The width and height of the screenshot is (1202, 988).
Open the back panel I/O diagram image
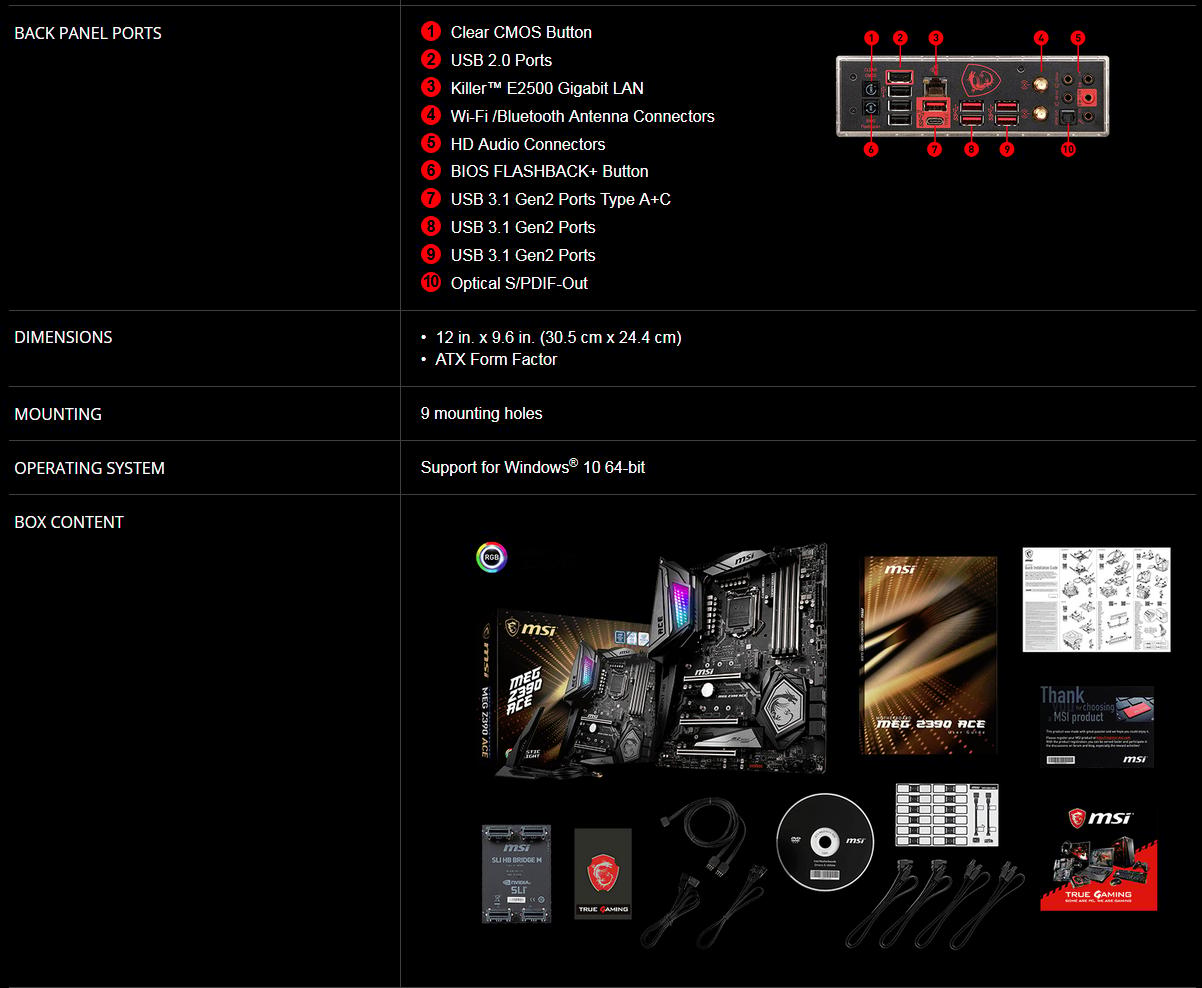(x=973, y=93)
